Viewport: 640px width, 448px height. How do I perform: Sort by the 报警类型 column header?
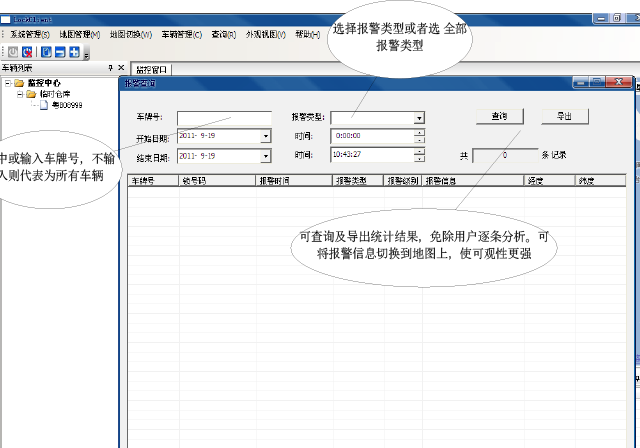(x=358, y=181)
